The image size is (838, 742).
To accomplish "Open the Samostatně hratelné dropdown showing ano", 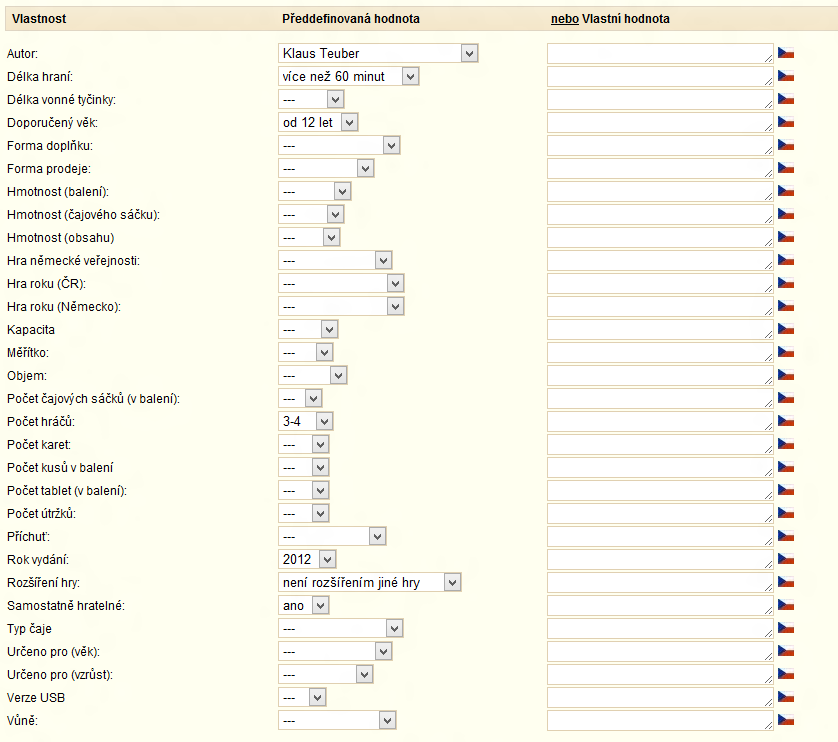I will (304, 605).
